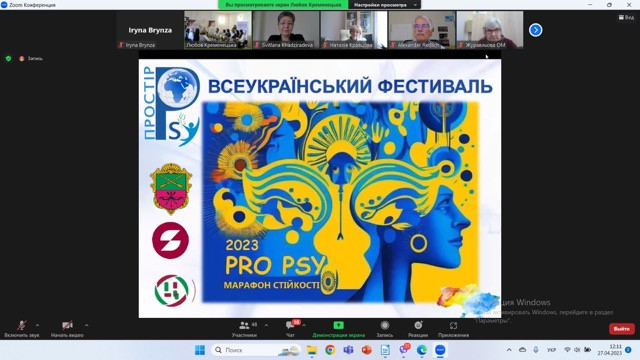Expand the arrow beside Участники

coord(267,325)
